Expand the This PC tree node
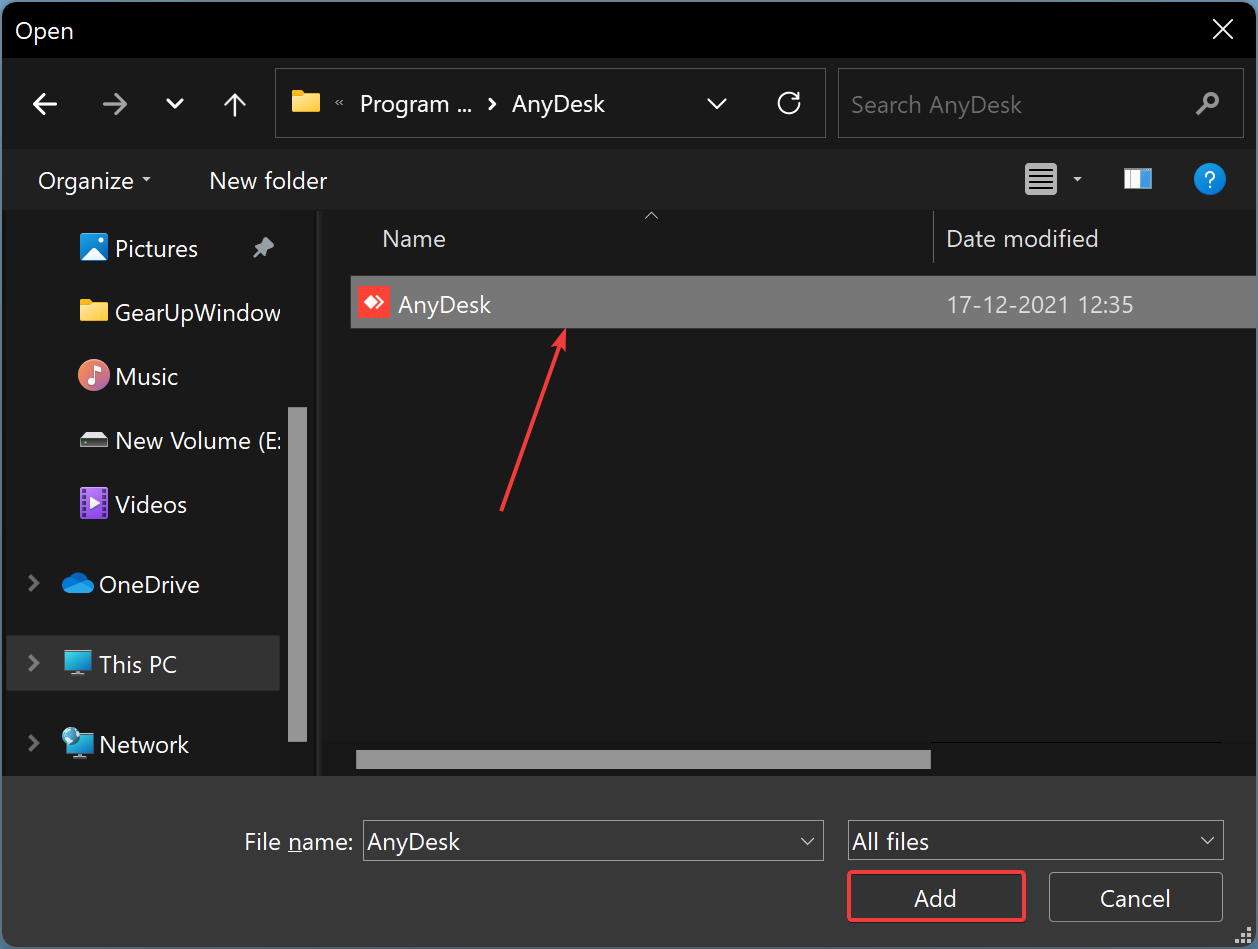 [x=33, y=663]
